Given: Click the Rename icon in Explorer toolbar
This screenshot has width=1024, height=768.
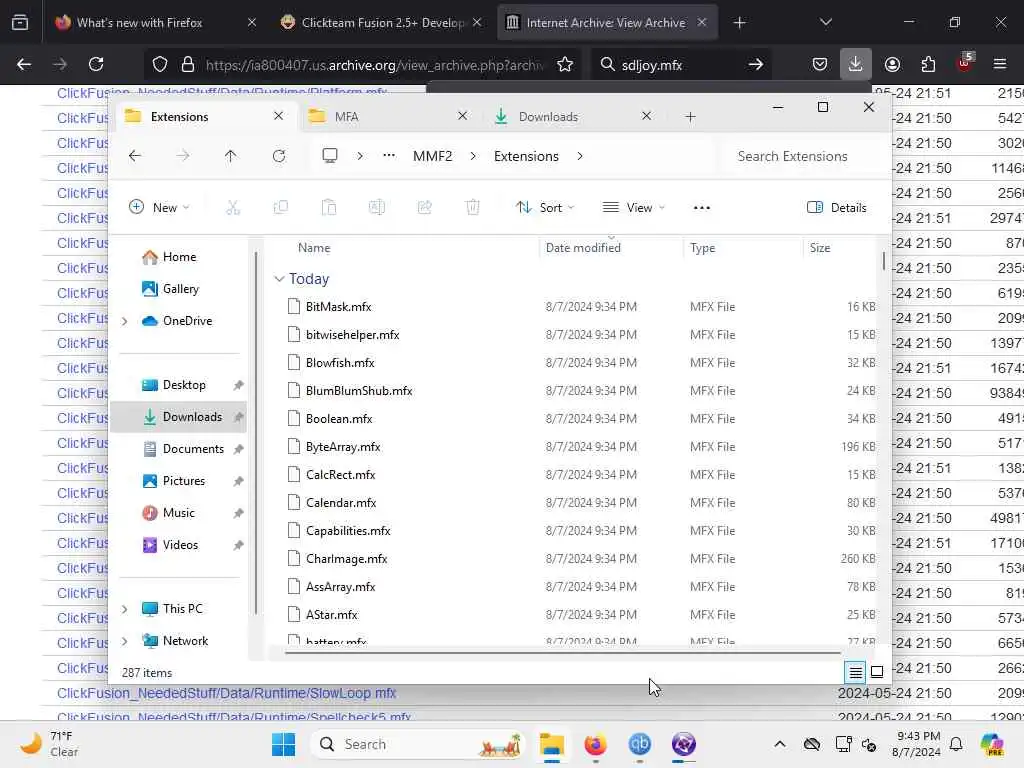Looking at the screenshot, I should (x=377, y=208).
